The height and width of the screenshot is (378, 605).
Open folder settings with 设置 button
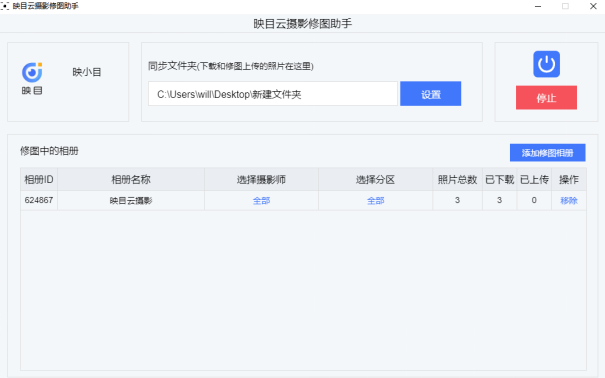tap(431, 94)
